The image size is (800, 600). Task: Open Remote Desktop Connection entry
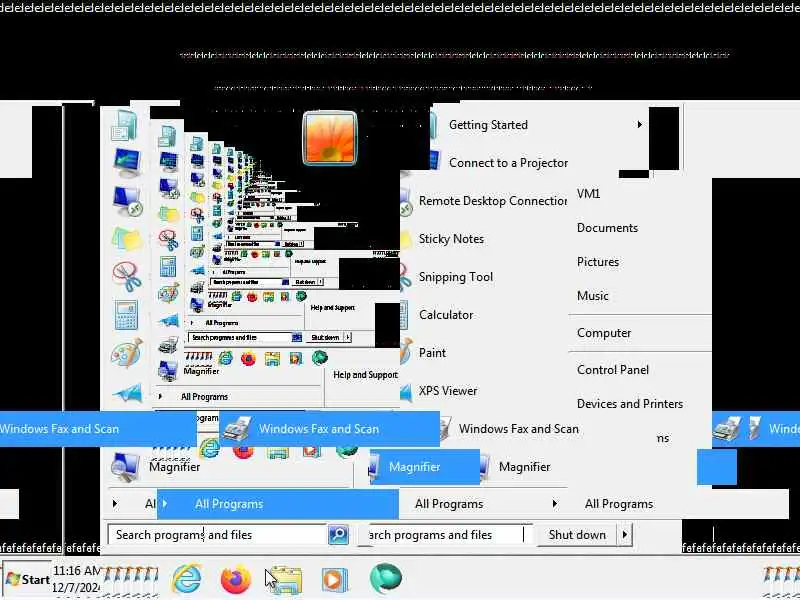[493, 201]
